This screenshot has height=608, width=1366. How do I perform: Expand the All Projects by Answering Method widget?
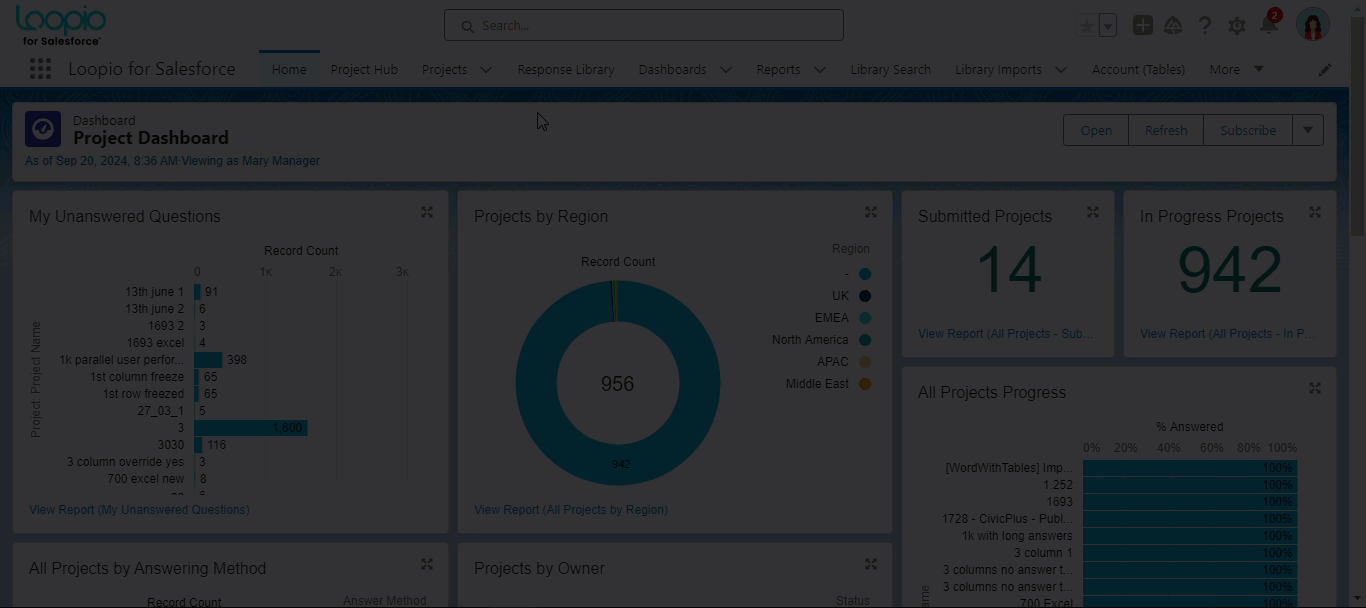427,564
